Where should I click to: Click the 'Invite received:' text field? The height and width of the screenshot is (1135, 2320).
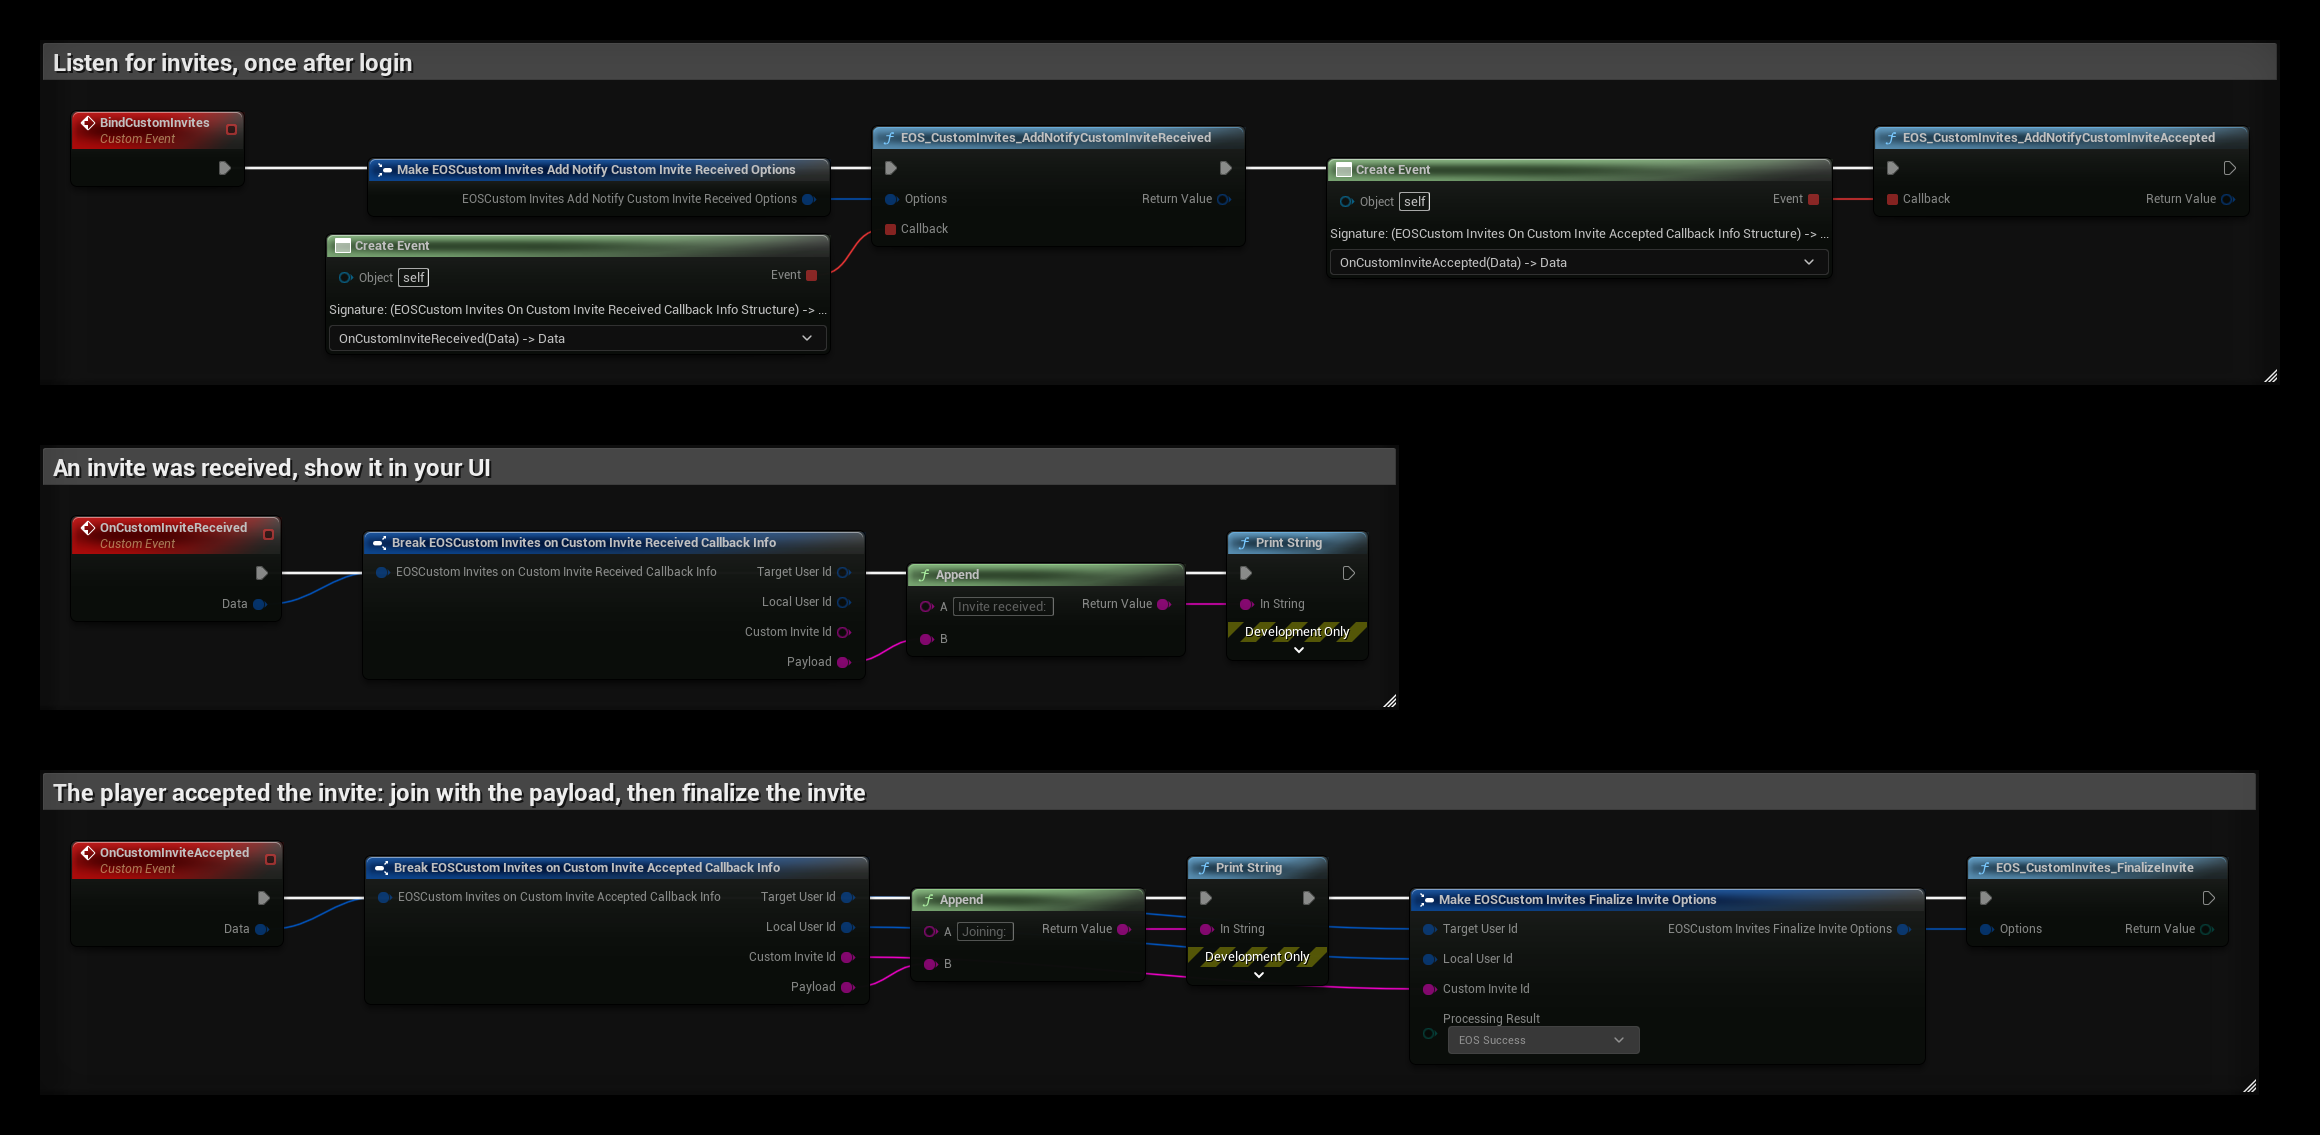coord(1003,606)
